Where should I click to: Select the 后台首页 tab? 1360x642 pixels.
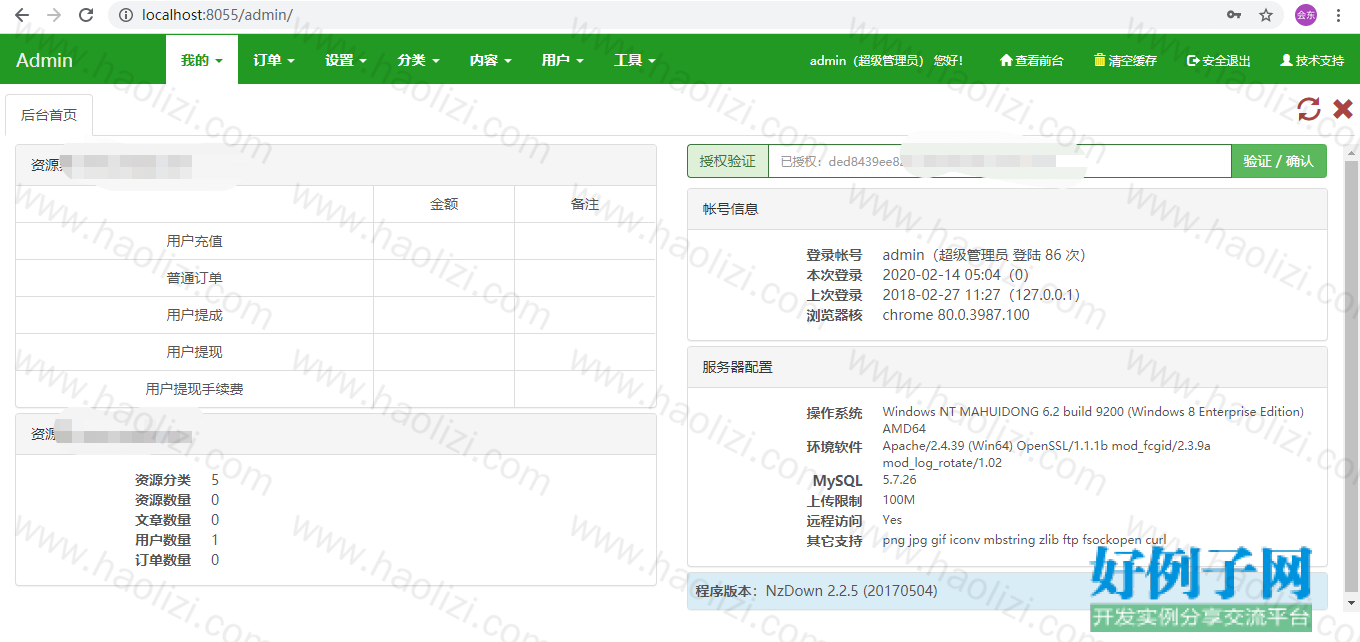coord(49,115)
